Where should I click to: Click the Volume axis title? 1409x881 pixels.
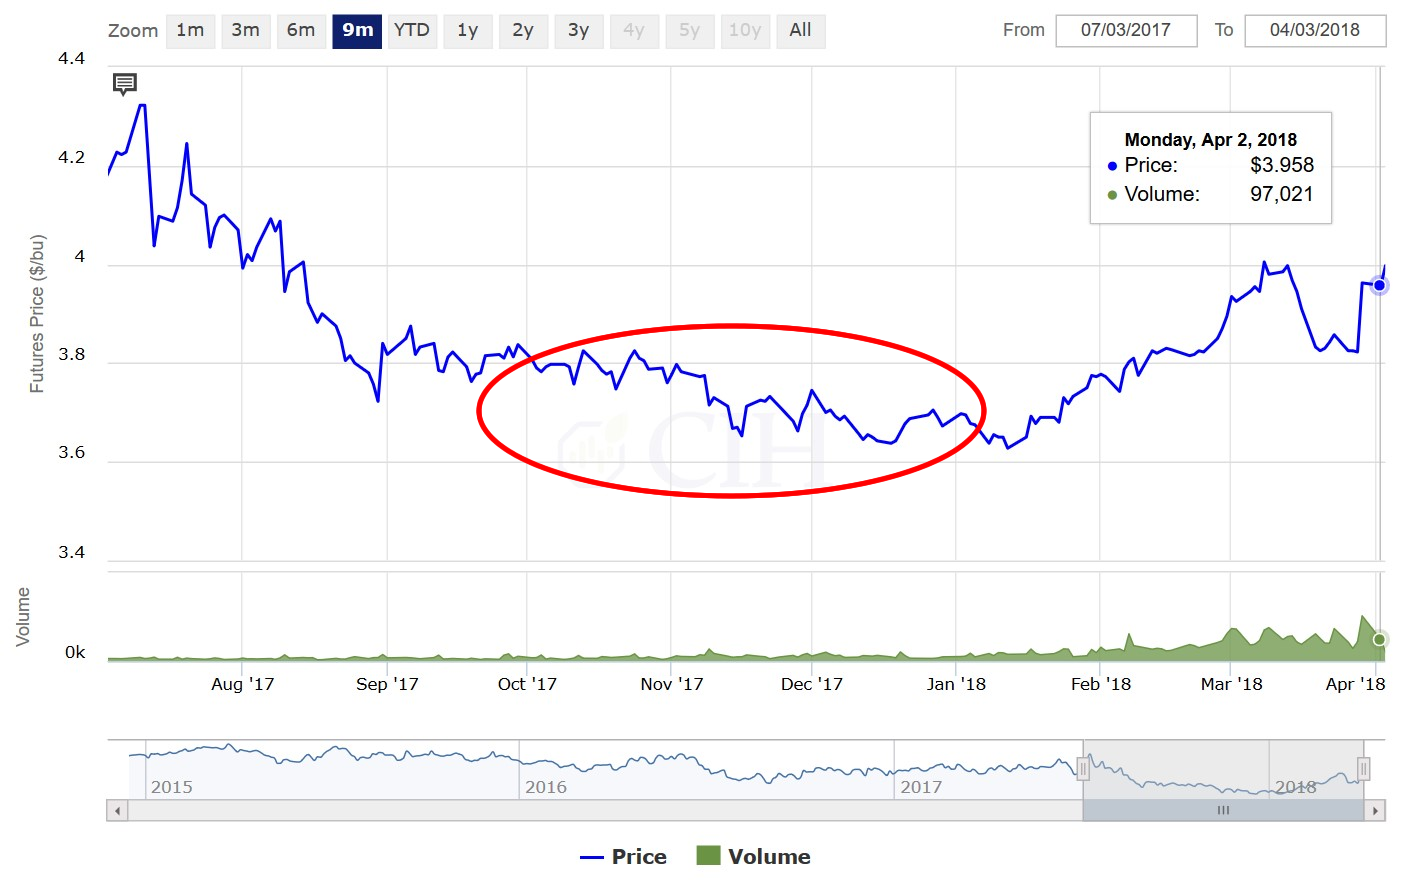tap(23, 617)
